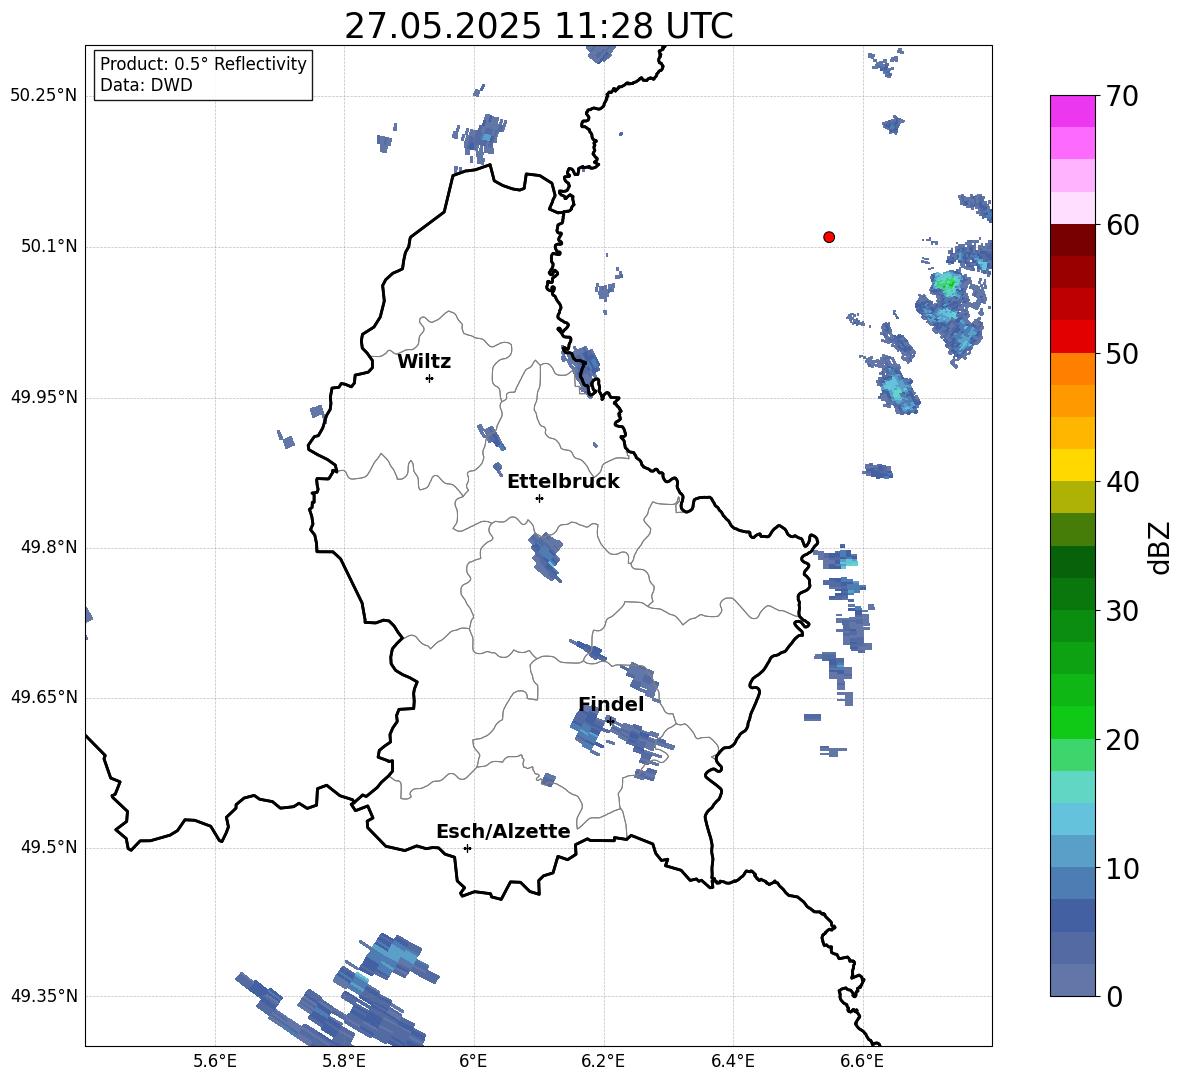
Task: Click the 50.1°N latitude label
Action: click(49, 246)
